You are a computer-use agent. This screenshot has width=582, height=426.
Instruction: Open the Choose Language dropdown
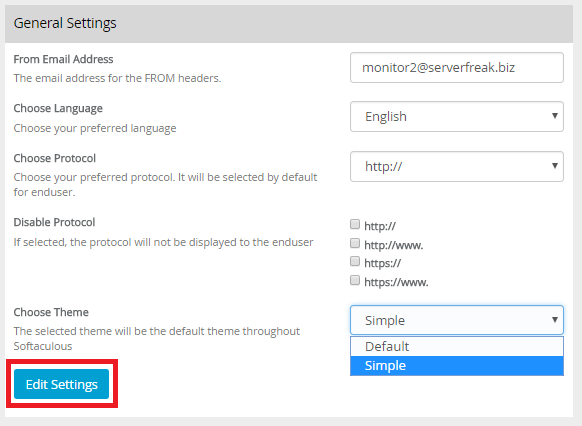(457, 117)
